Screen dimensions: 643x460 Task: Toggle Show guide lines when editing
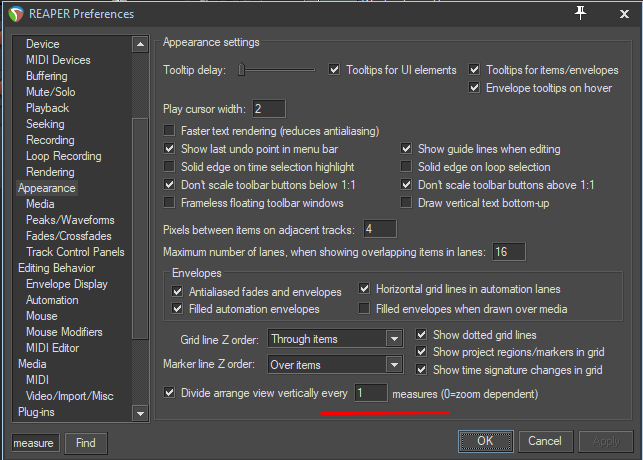(x=408, y=149)
